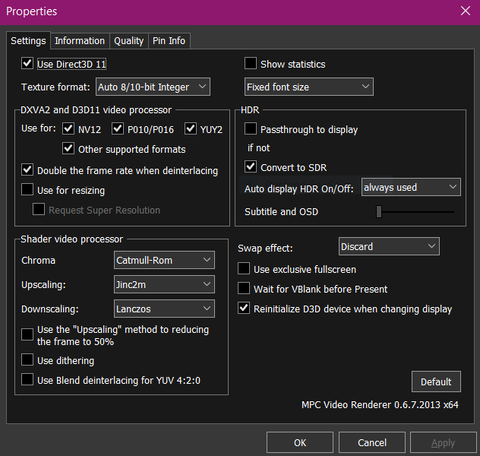480x456 pixels.
Task: Open the Chroma Catmull-Rom dropdown
Action: 164,260
